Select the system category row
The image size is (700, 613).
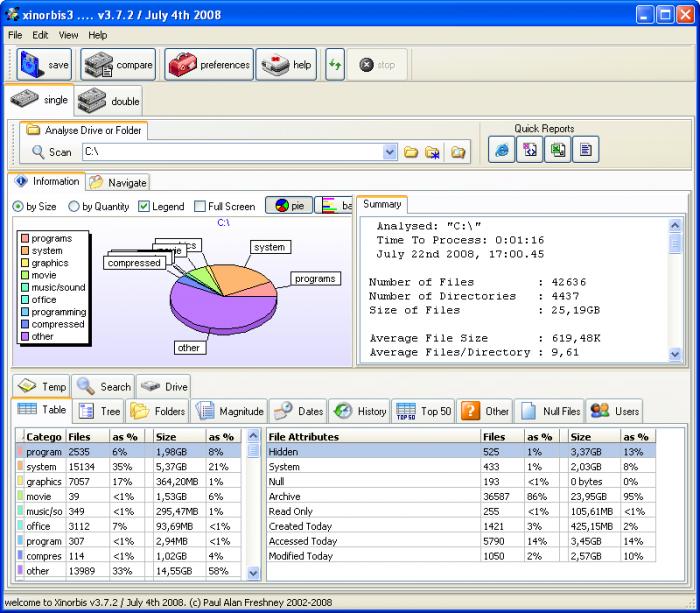[x=129, y=467]
